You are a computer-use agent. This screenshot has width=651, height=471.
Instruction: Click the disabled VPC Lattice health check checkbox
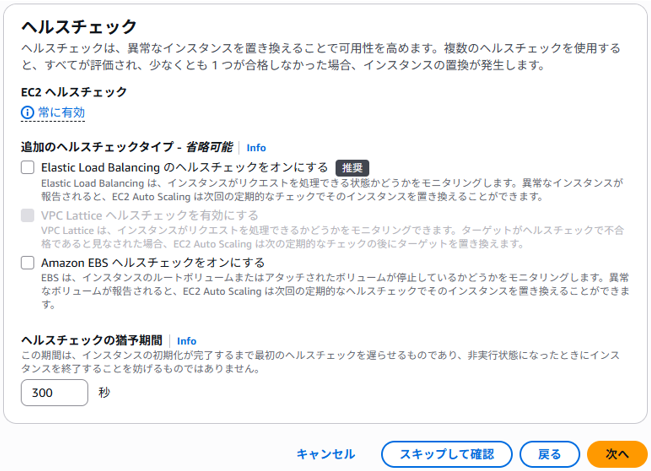[28, 216]
